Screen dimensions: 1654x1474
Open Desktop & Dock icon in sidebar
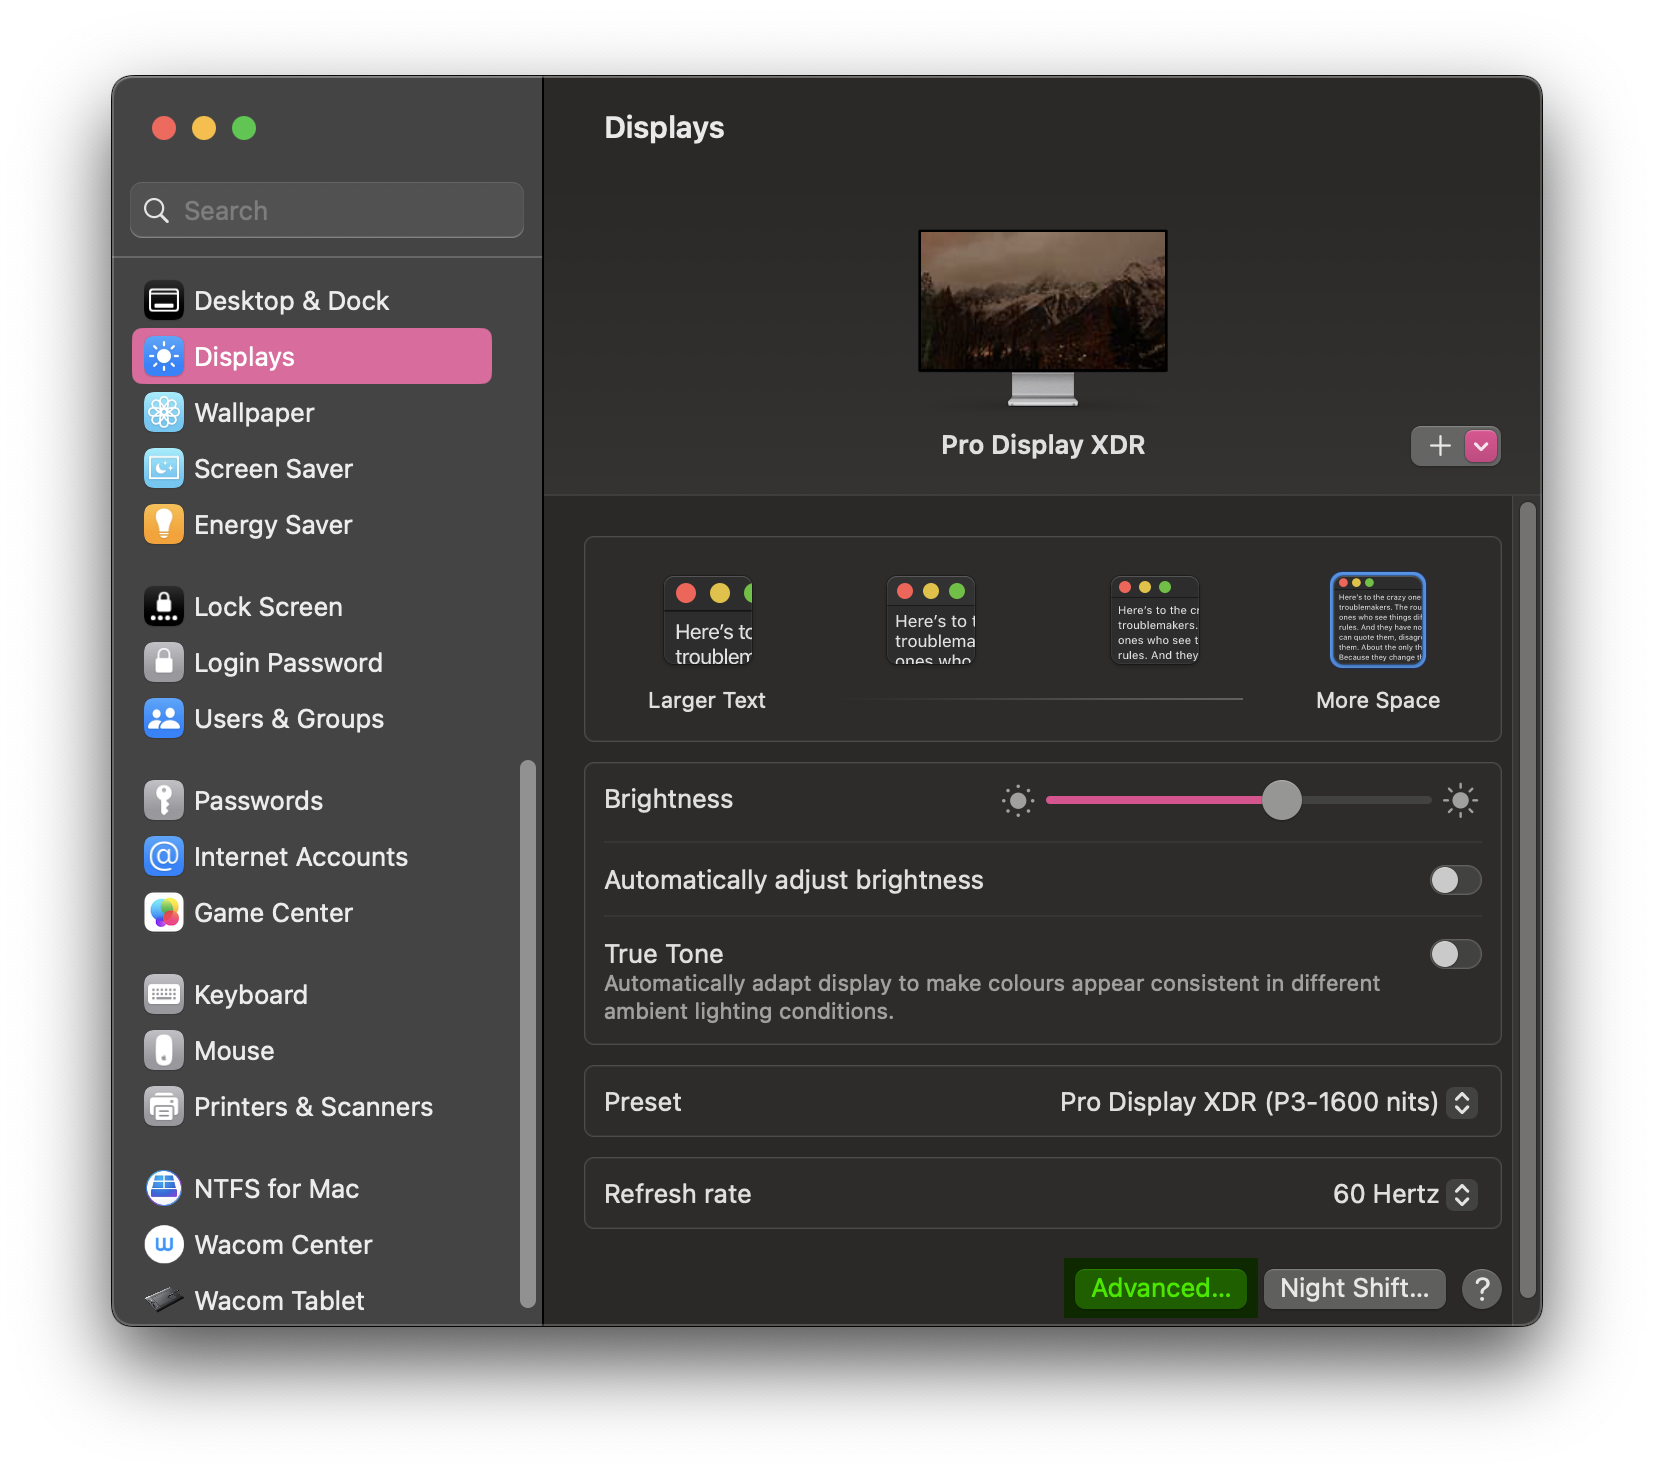(164, 300)
